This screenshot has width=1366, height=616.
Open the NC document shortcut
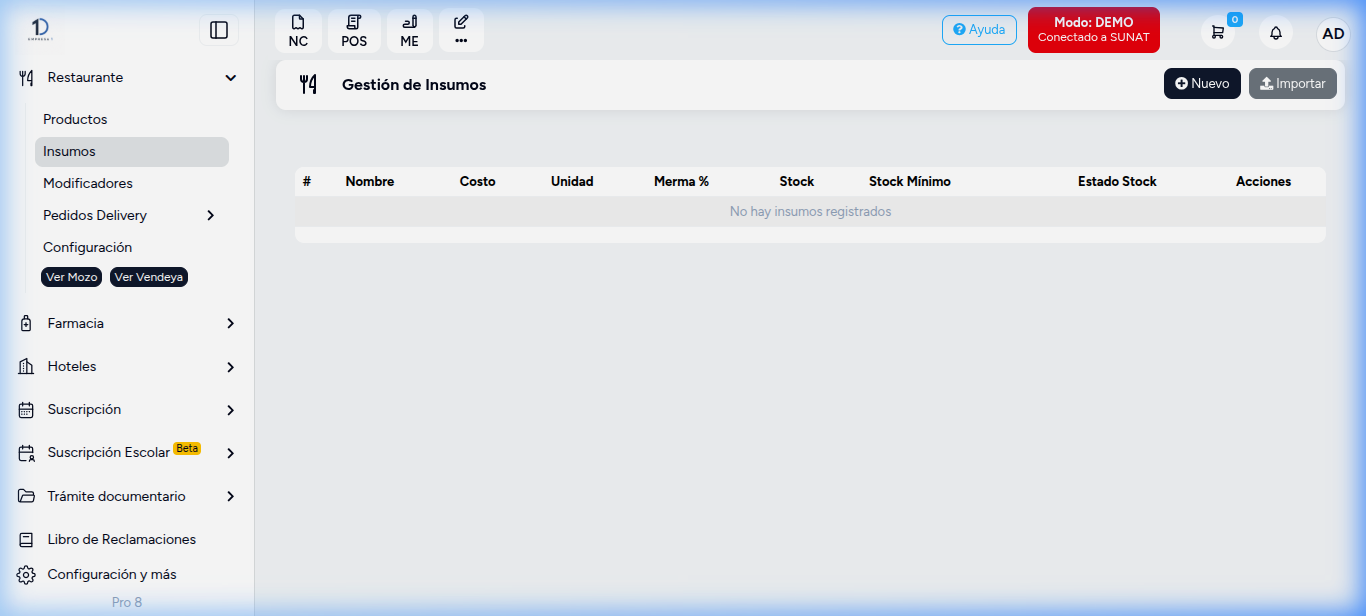[x=298, y=31]
